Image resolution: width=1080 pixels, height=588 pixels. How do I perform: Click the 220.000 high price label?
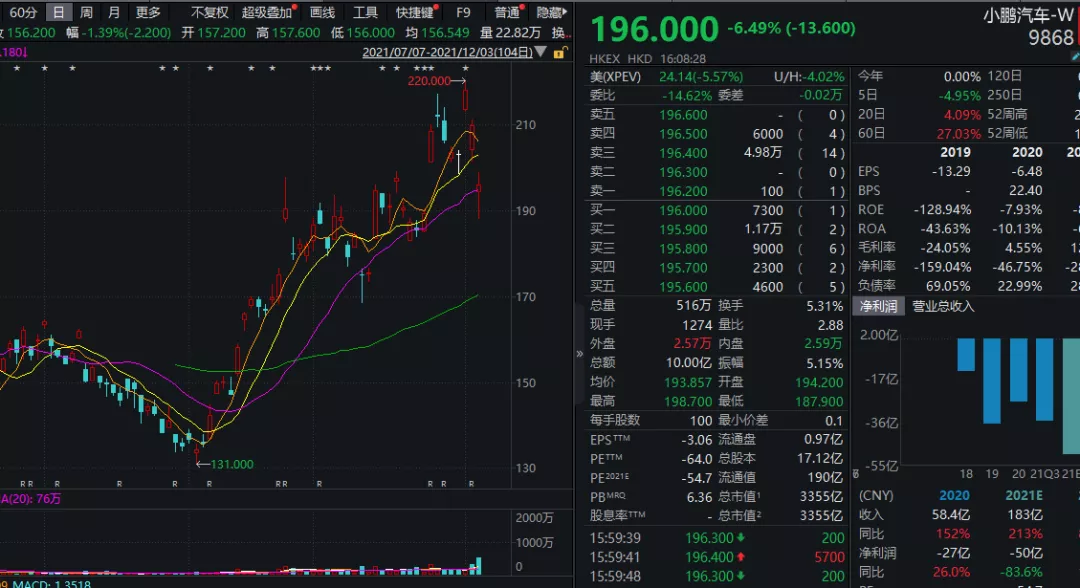[428, 81]
